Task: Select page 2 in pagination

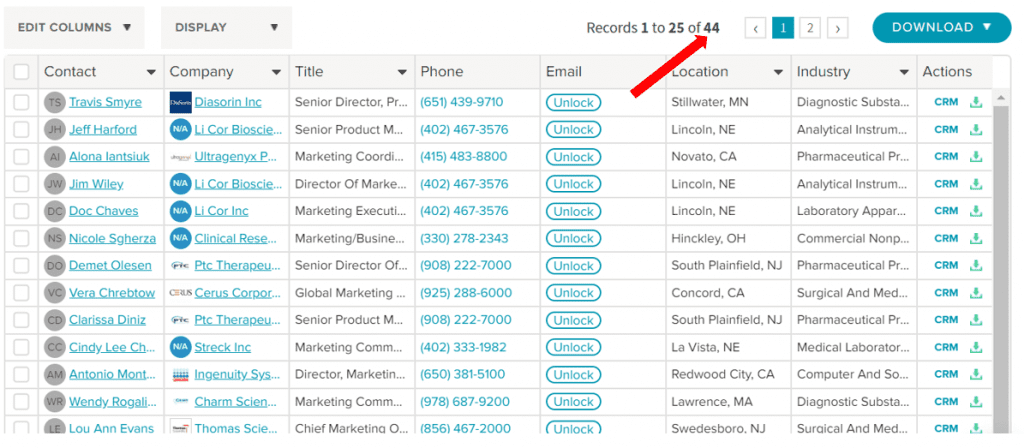Action: coord(810,28)
